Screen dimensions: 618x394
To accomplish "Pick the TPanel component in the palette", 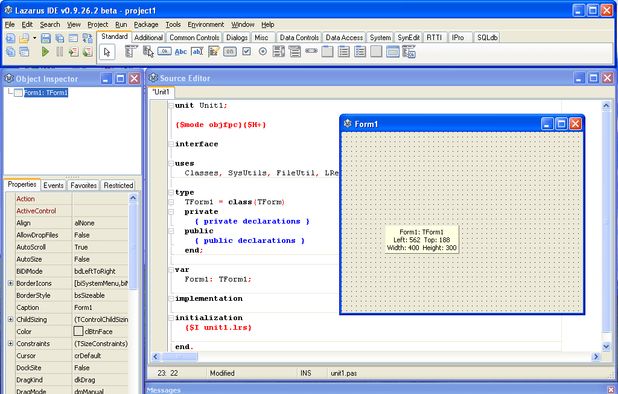I will [x=376, y=52].
